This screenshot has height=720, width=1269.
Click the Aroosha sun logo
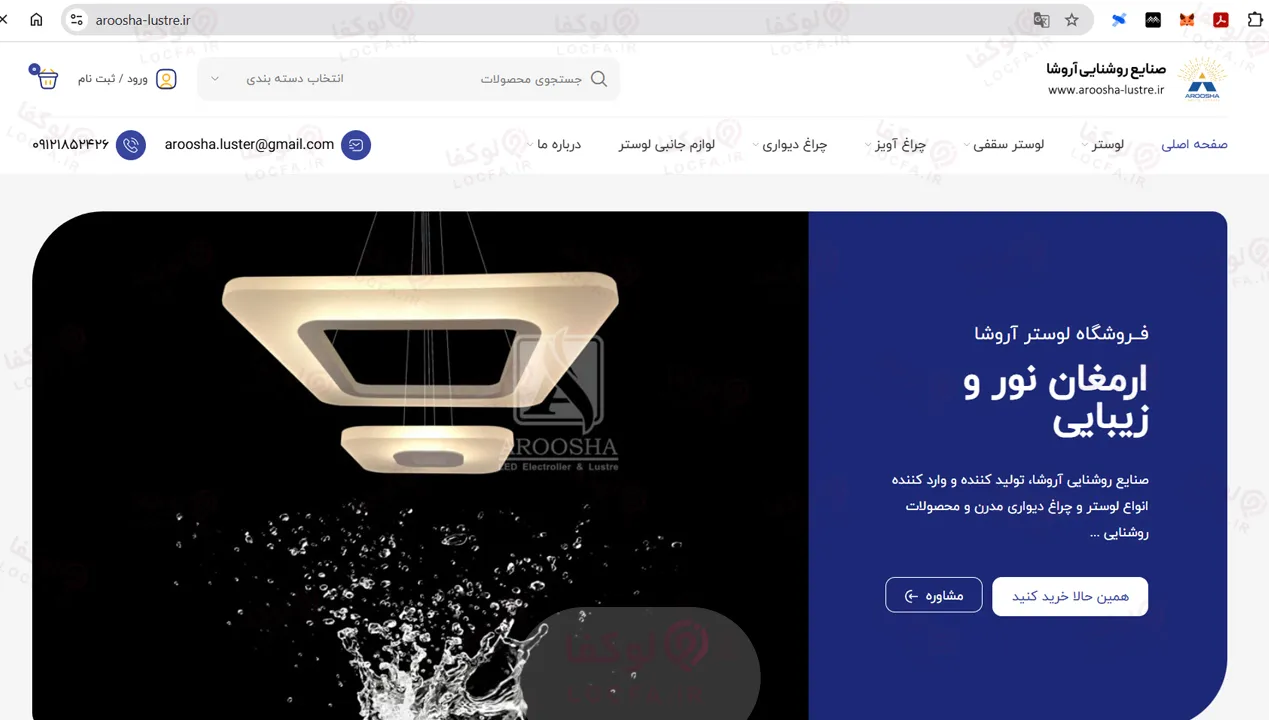click(1202, 78)
